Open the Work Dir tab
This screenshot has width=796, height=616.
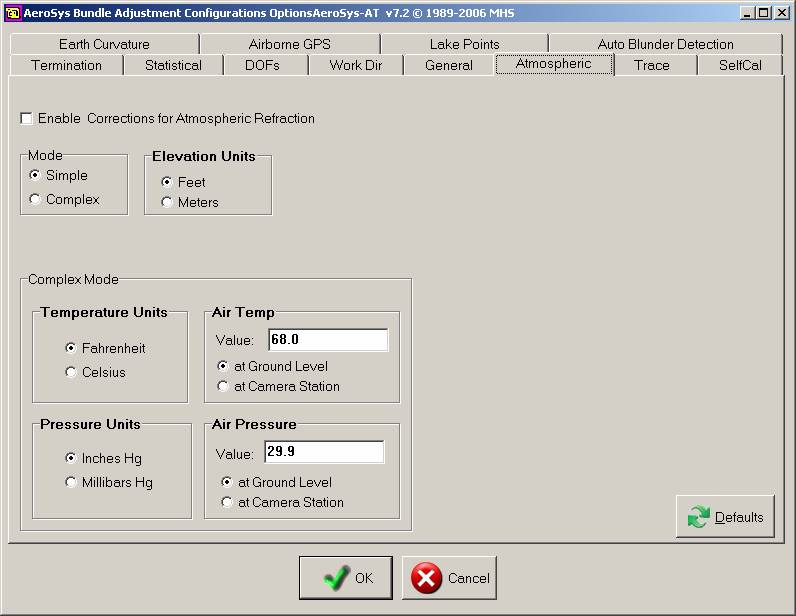click(x=355, y=66)
